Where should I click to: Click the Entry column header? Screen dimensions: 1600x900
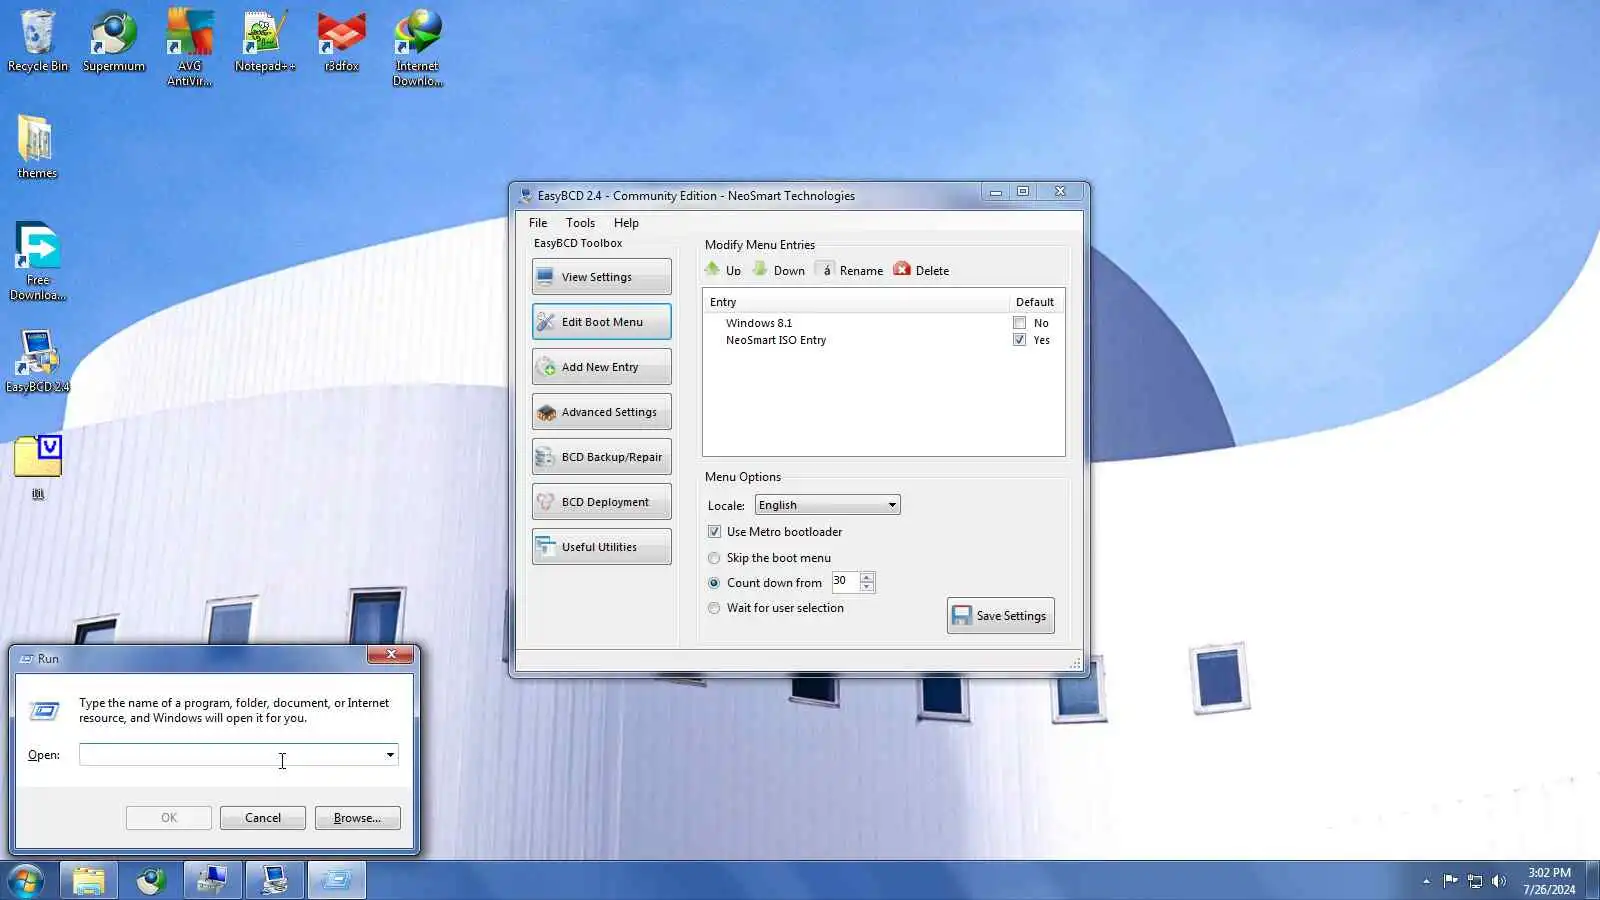pos(856,302)
